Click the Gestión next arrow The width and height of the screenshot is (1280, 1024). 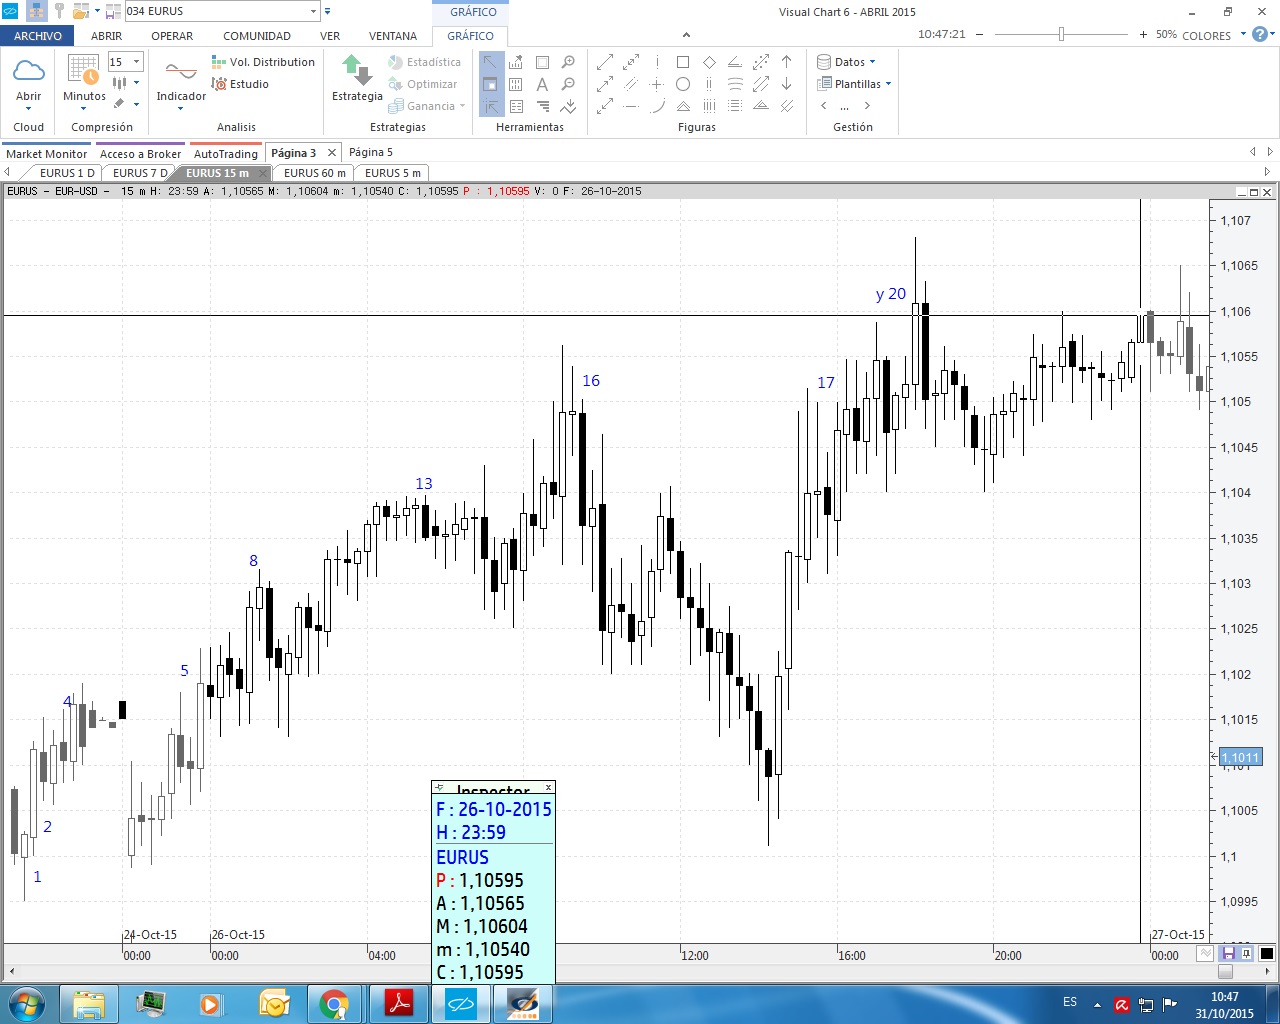click(867, 106)
